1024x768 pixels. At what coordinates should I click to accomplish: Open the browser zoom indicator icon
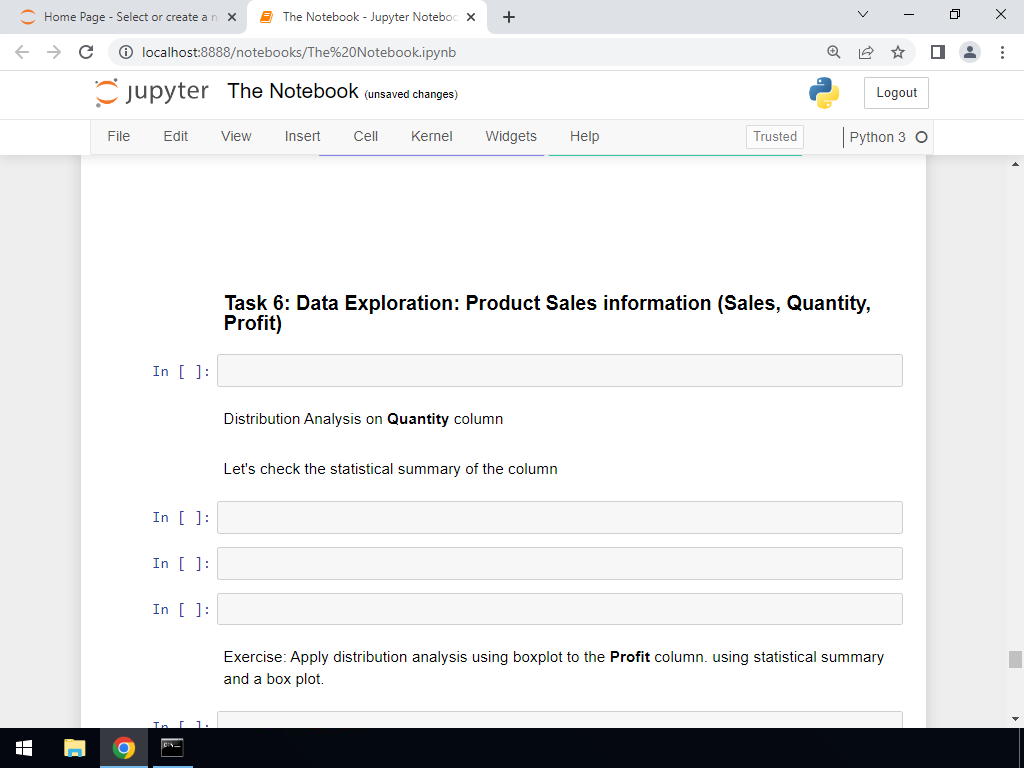point(834,52)
